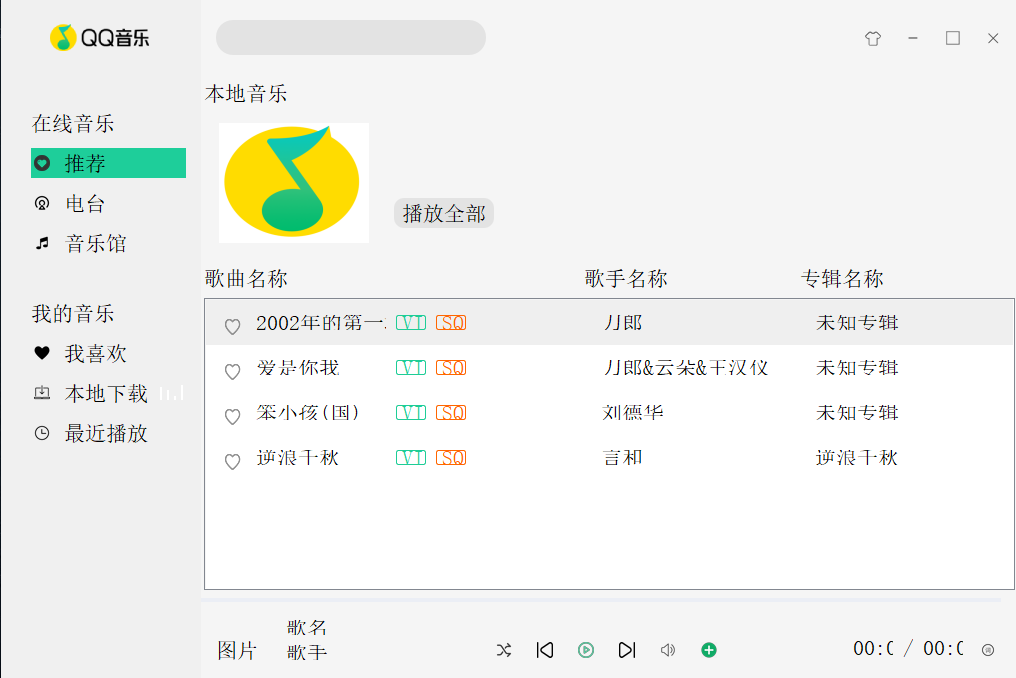This screenshot has width=1016, height=678.
Task: Like the song 笨小孩(国)
Action: pyautogui.click(x=233, y=416)
